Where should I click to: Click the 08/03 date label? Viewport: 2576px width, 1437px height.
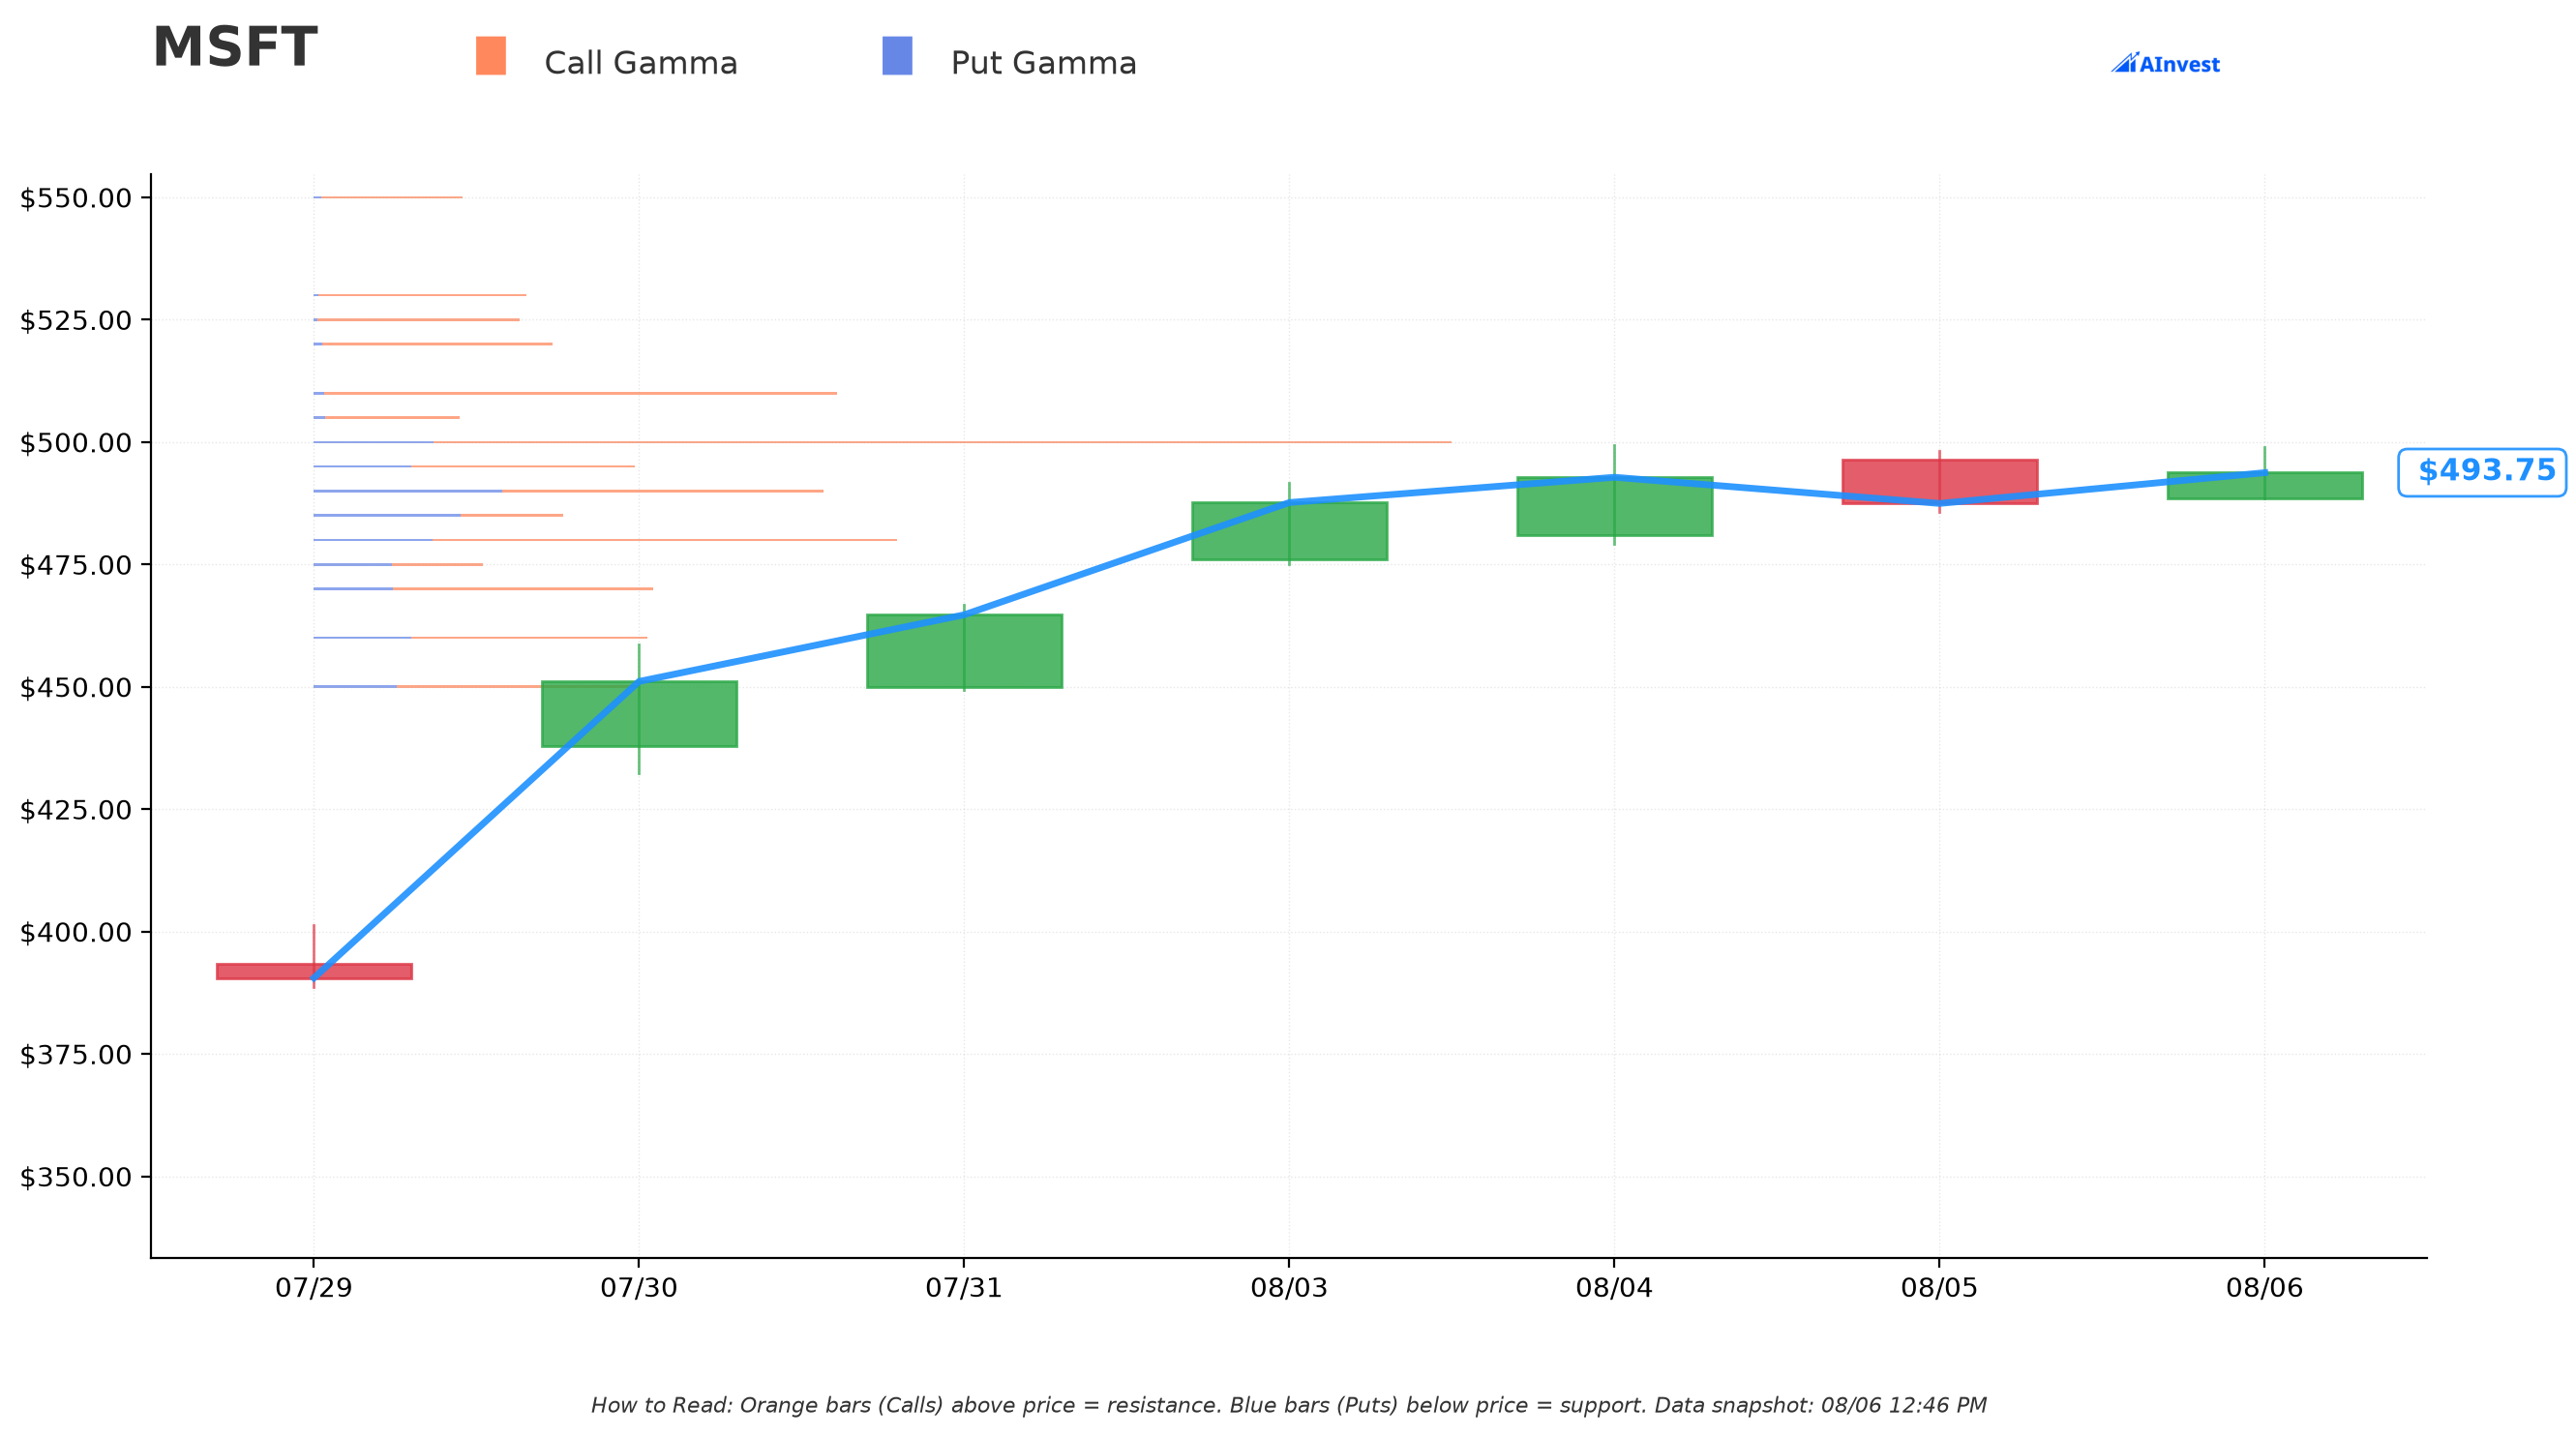[1289, 1288]
